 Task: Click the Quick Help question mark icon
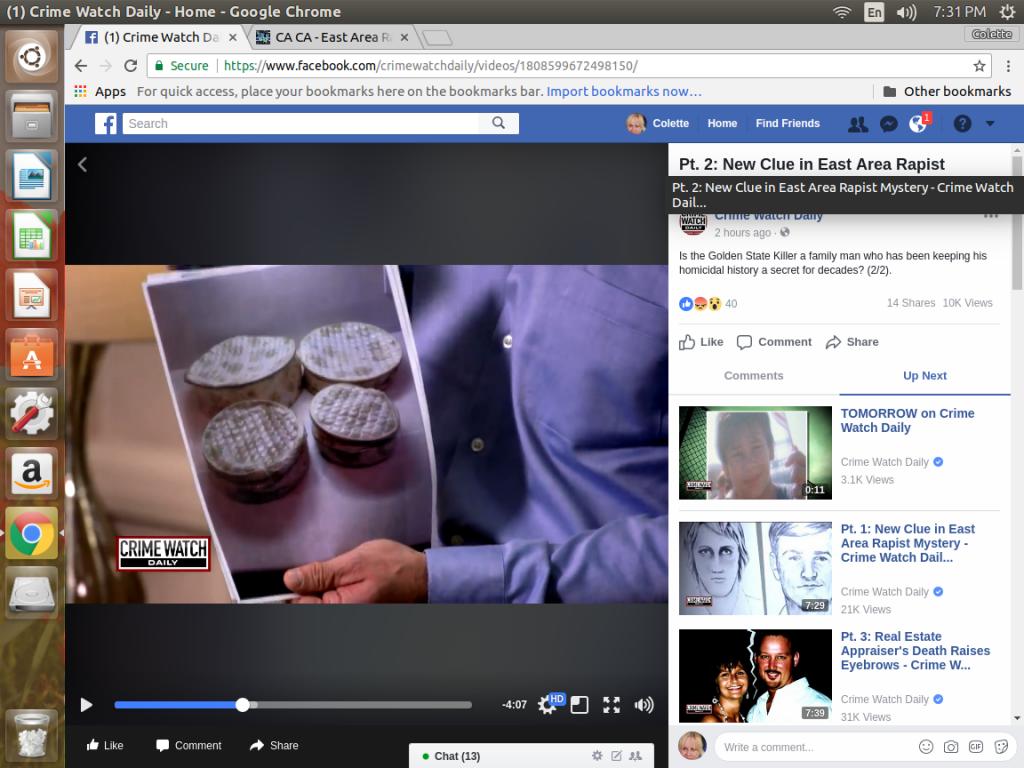pyautogui.click(x=962, y=124)
